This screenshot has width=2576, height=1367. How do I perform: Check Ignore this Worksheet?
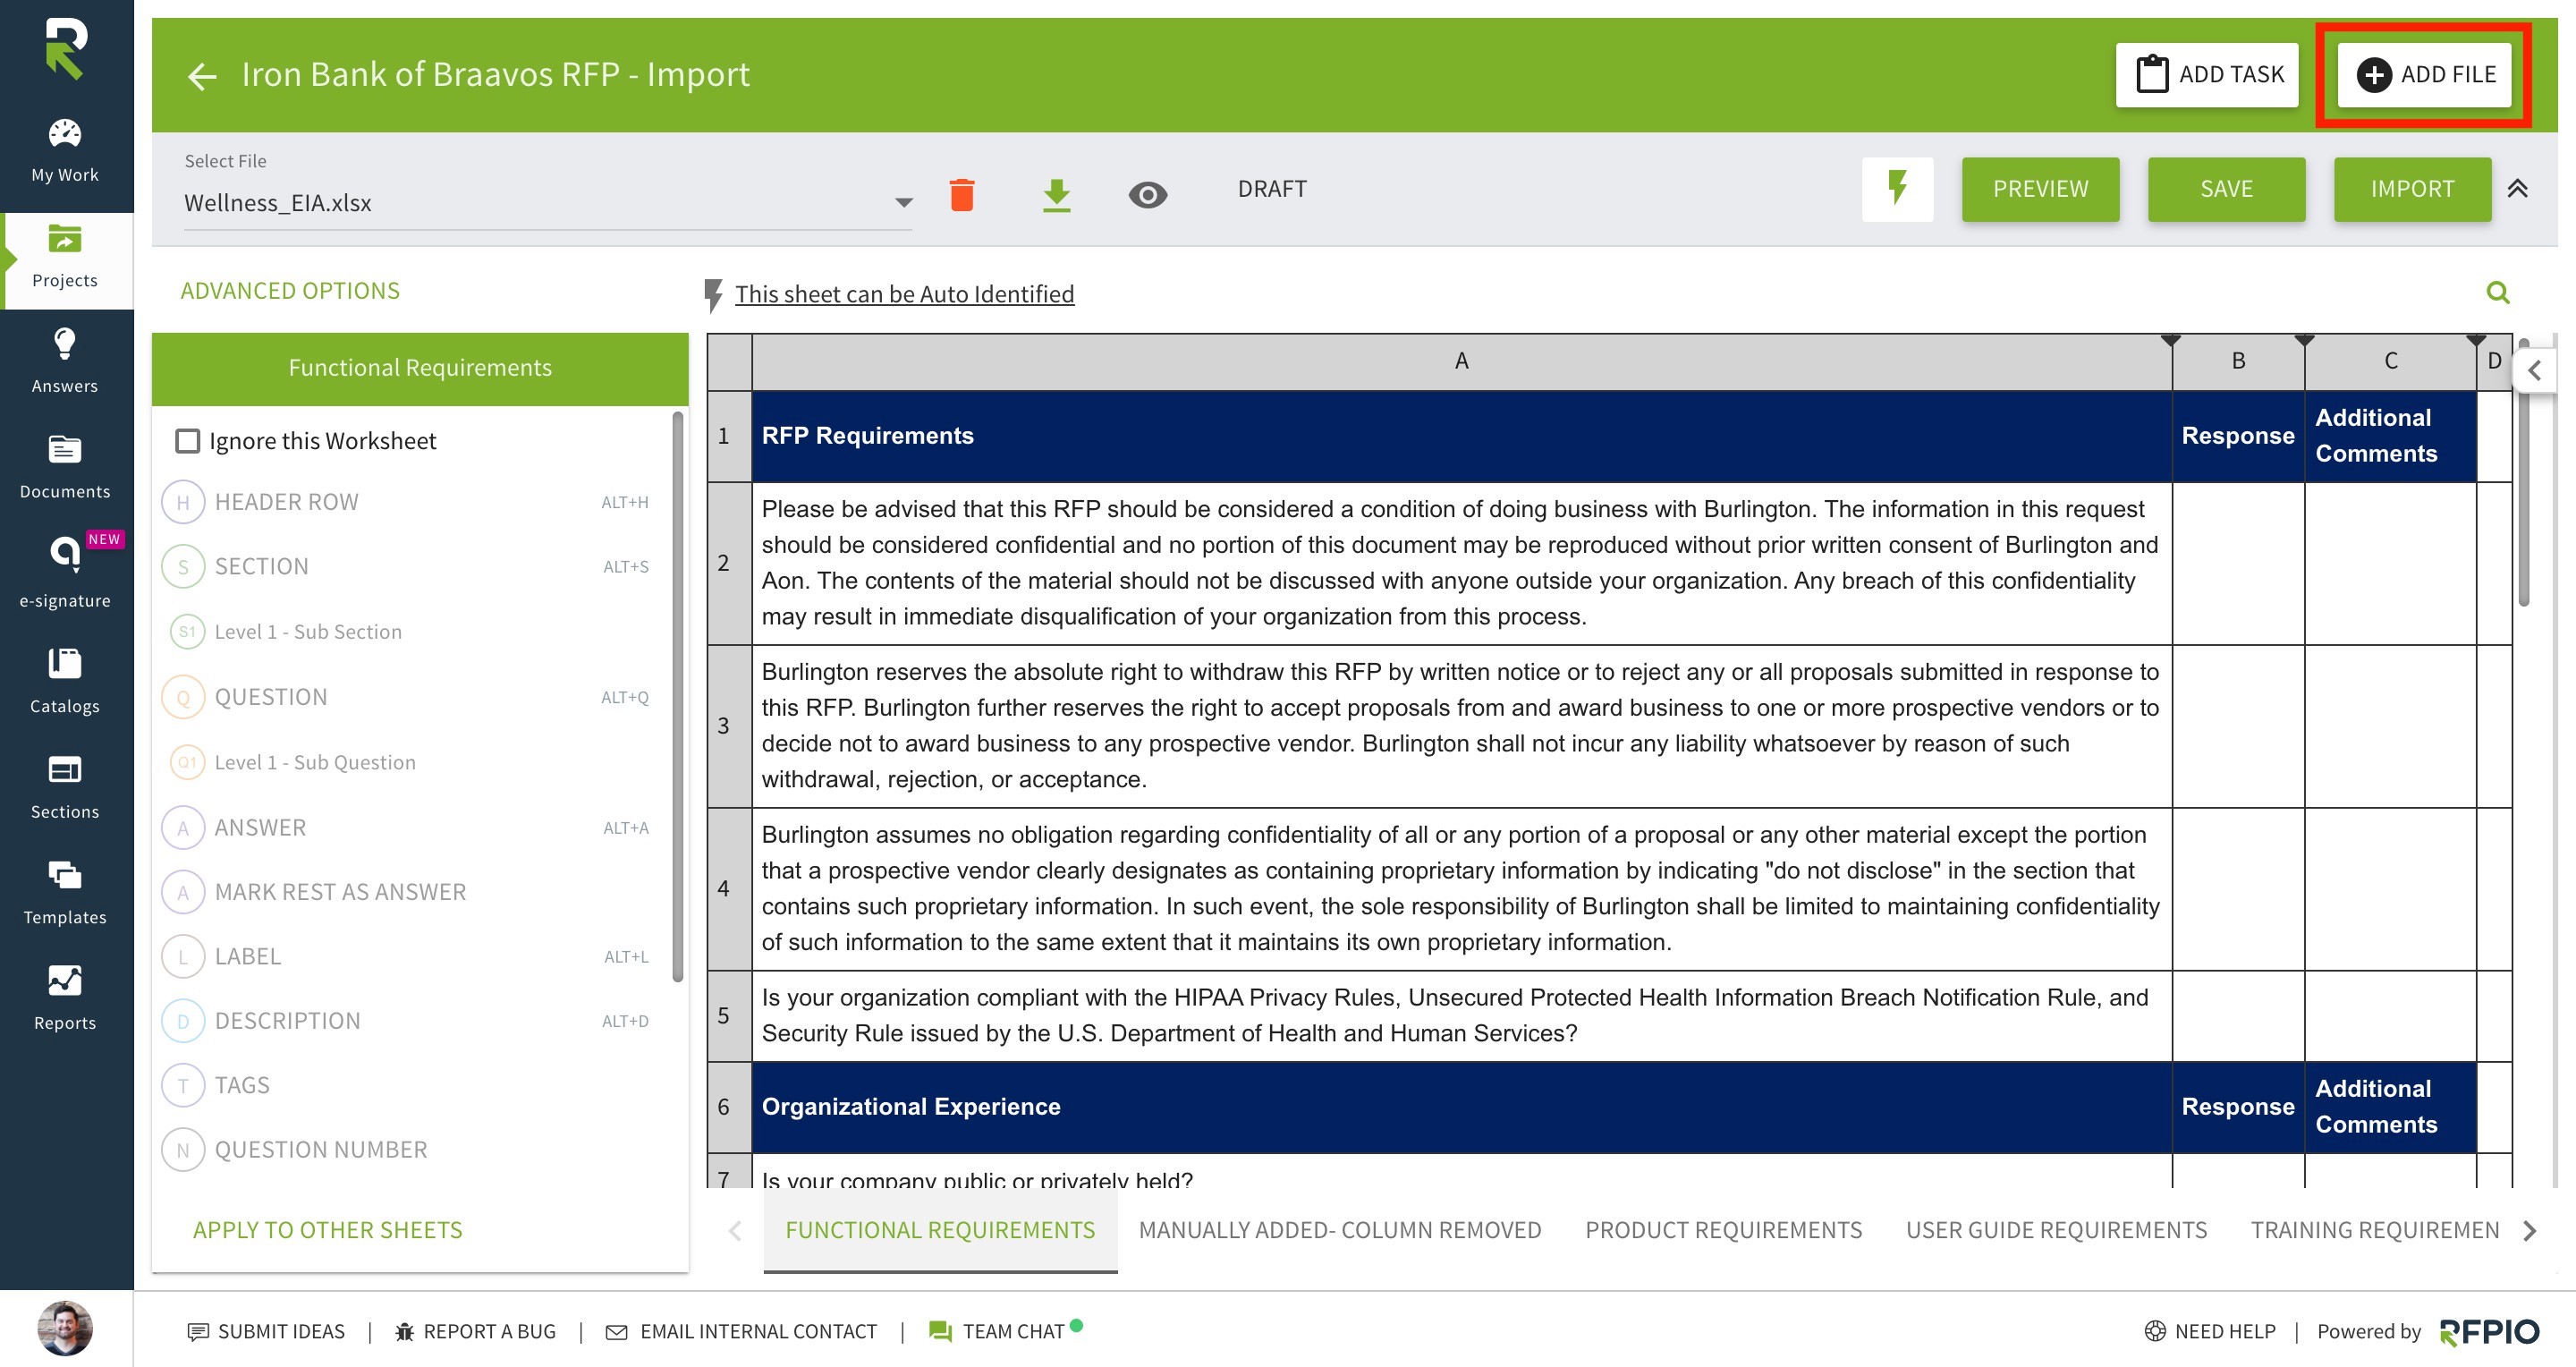187,441
